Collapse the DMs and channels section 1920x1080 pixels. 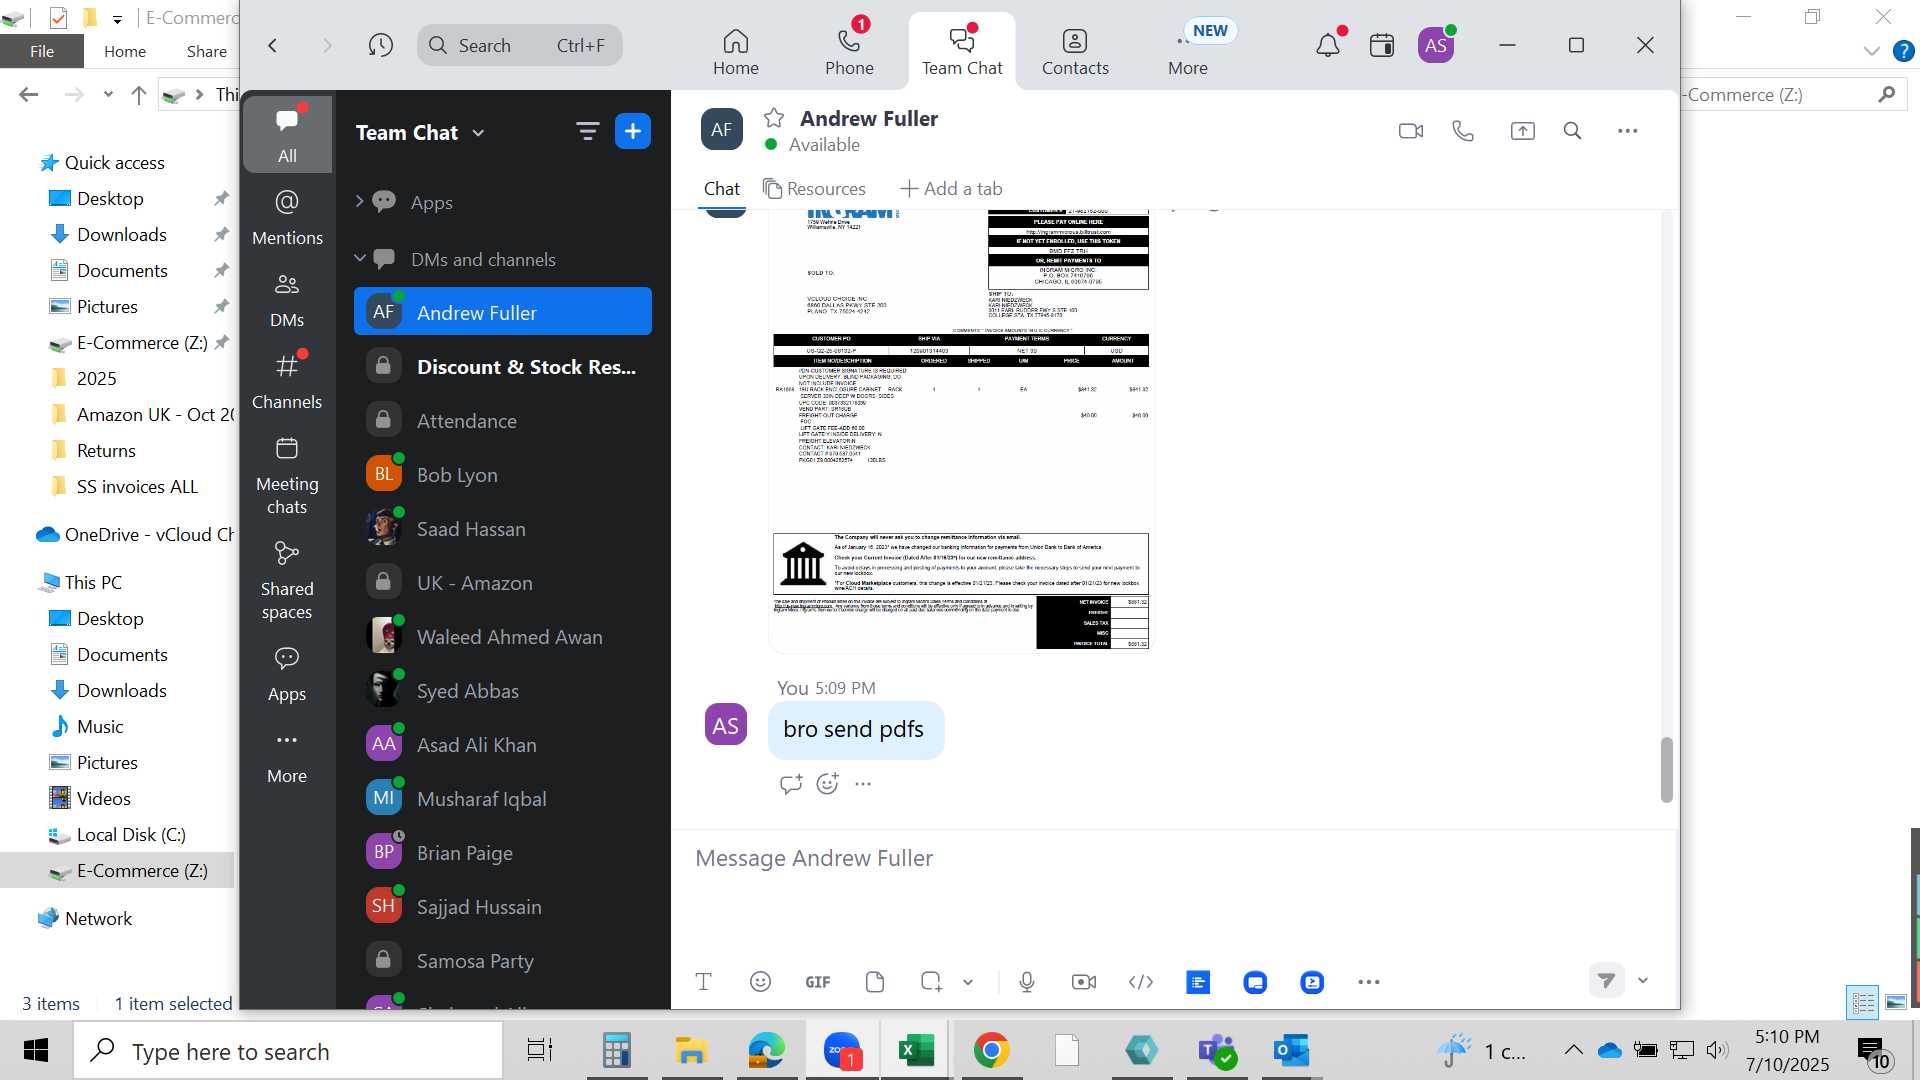(360, 259)
